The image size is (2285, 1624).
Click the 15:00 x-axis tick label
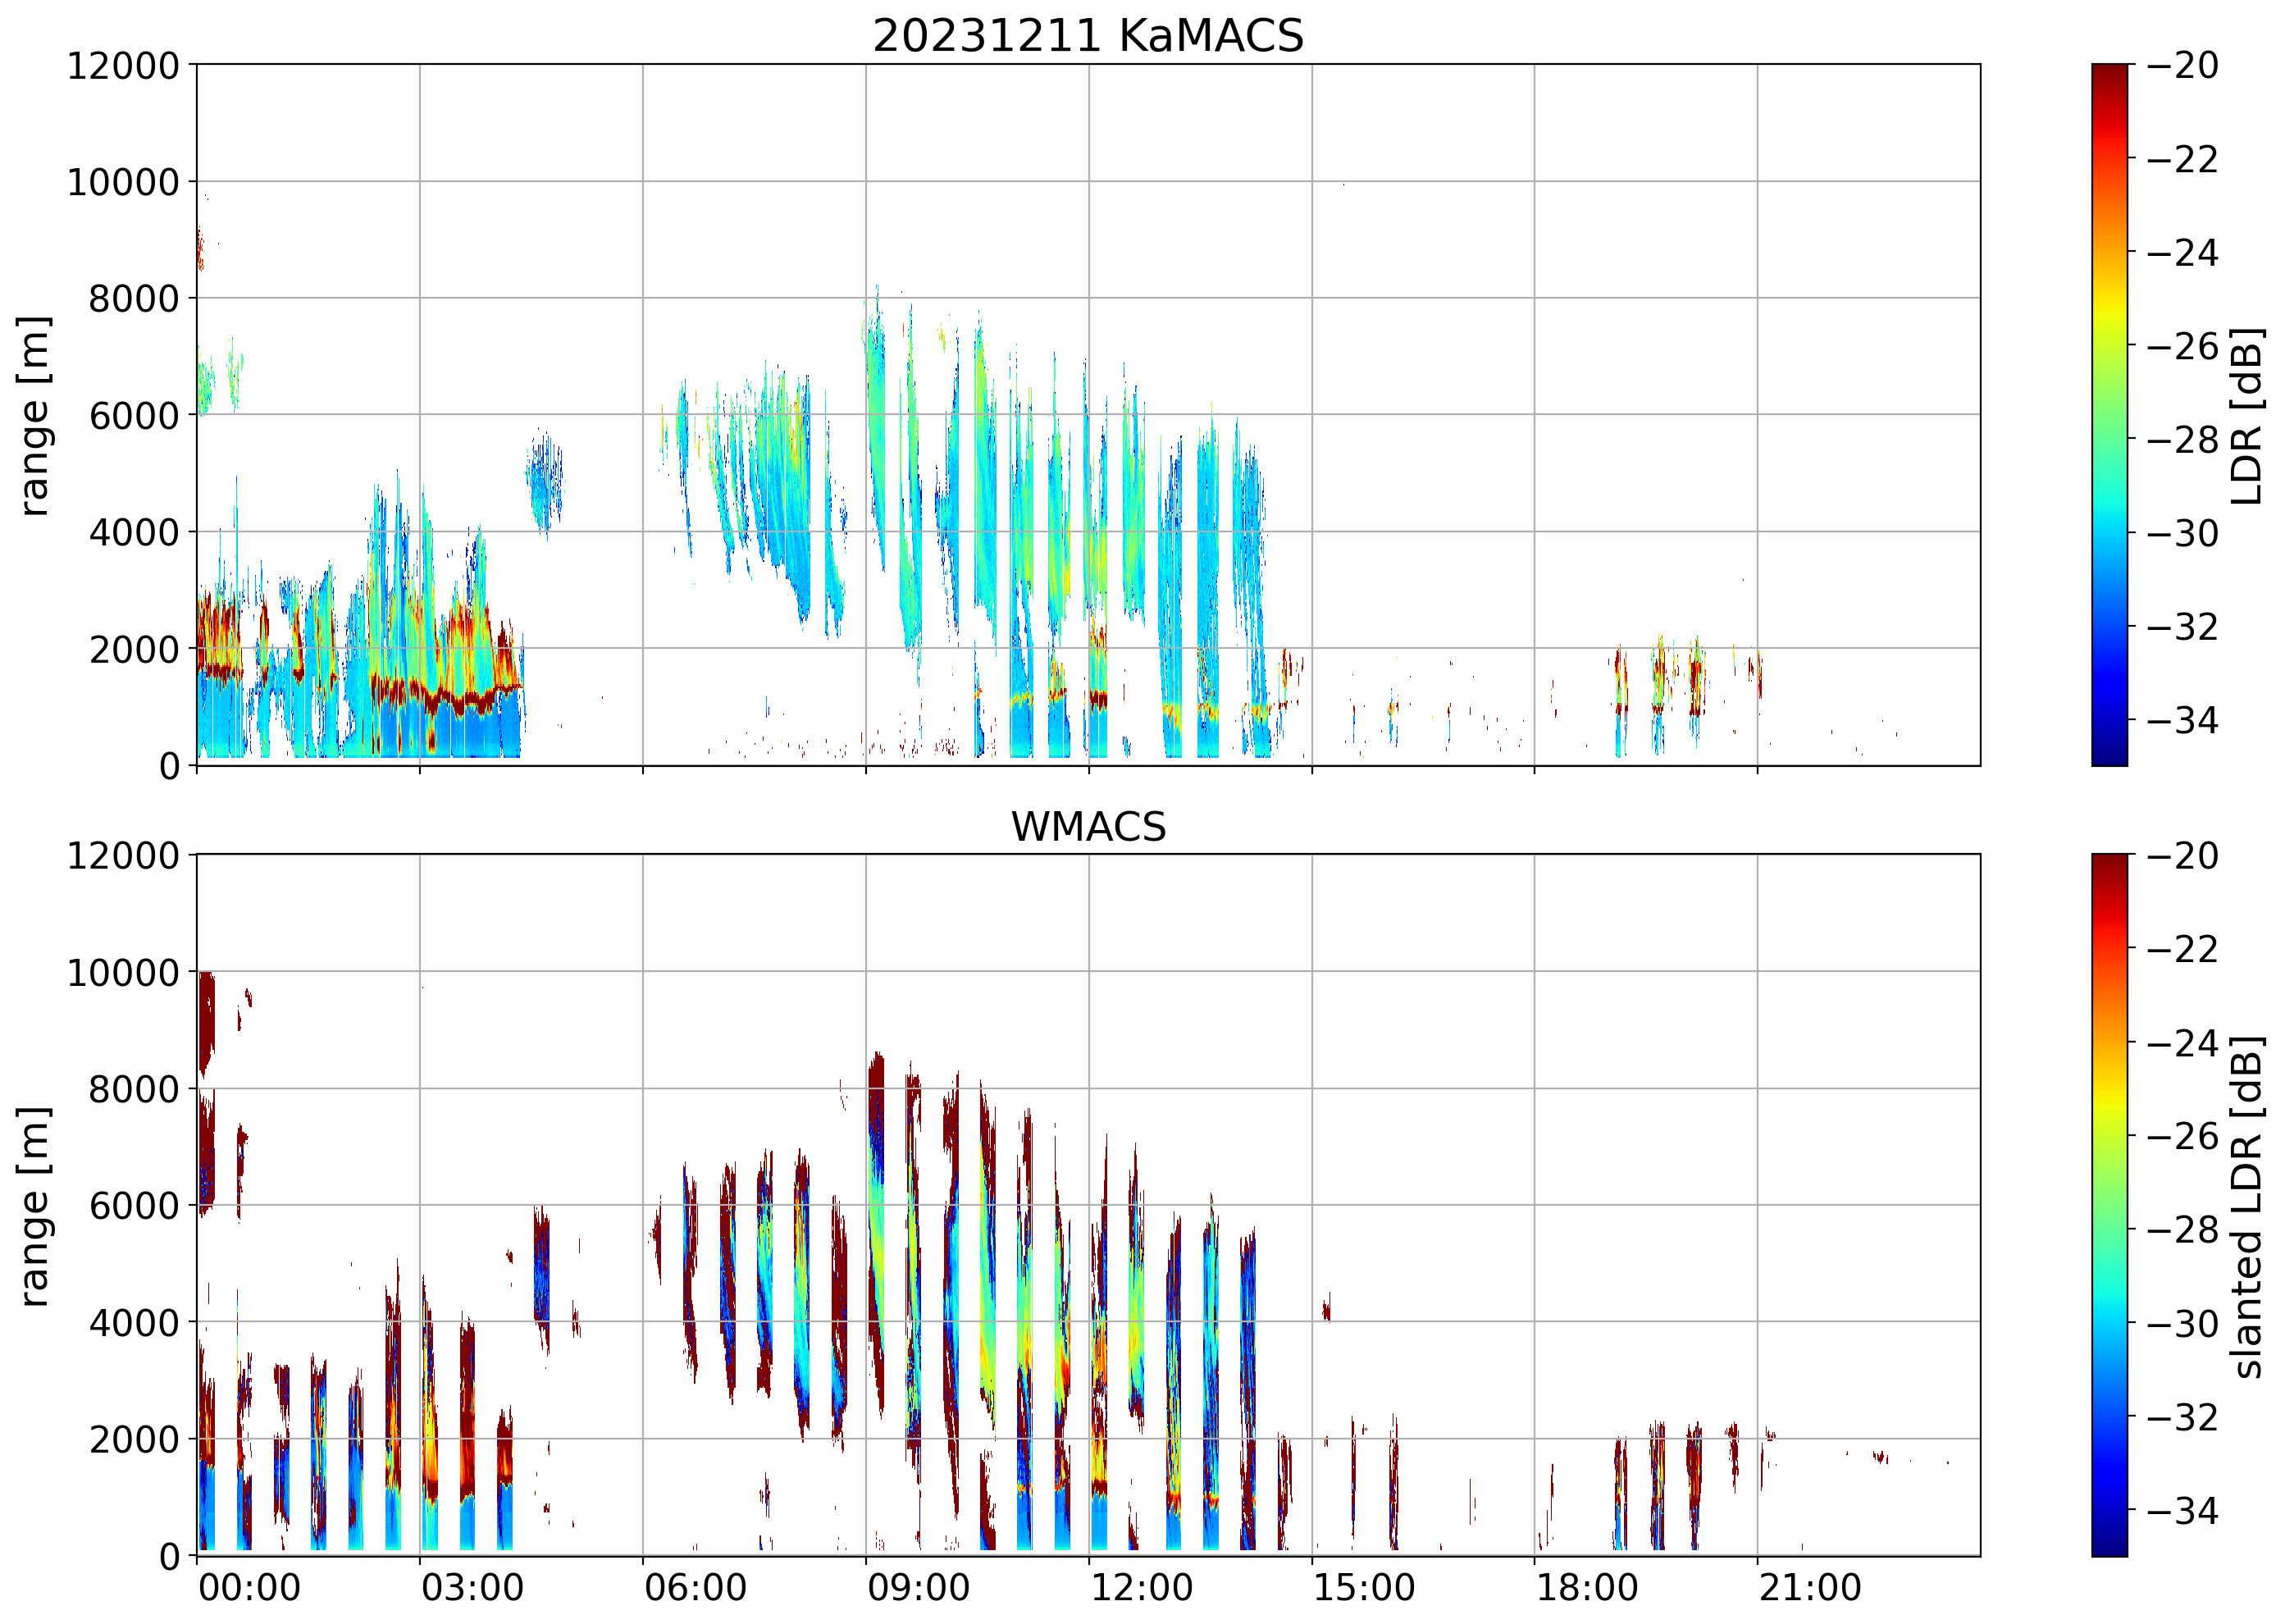click(x=1364, y=1588)
